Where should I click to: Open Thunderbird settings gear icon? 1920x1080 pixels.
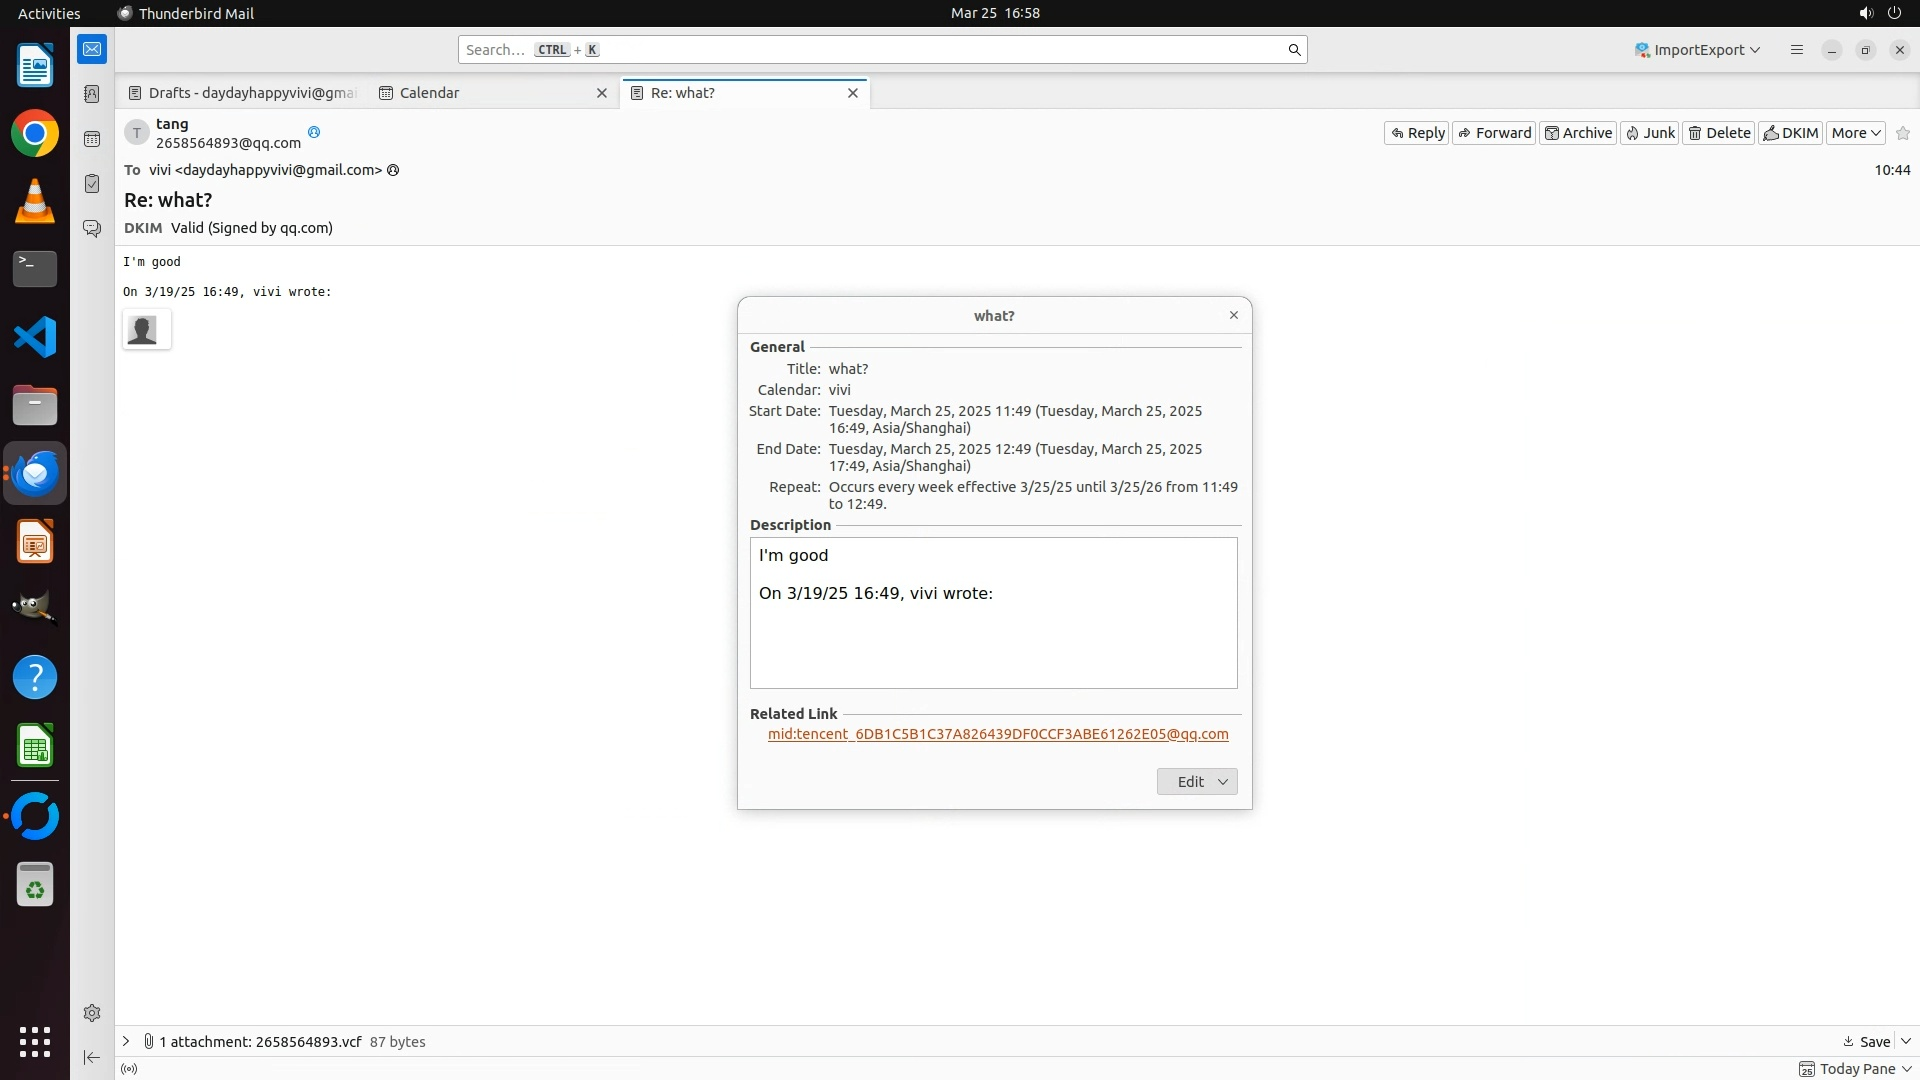tap(92, 1013)
